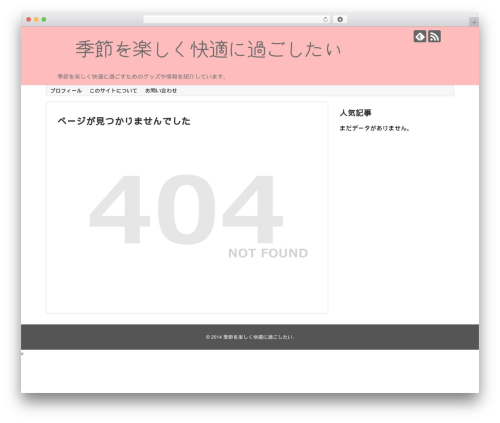The width and height of the screenshot is (500, 423).
Task: Click site title 季節を楽しく快適に過ごしたい
Action: point(208,49)
